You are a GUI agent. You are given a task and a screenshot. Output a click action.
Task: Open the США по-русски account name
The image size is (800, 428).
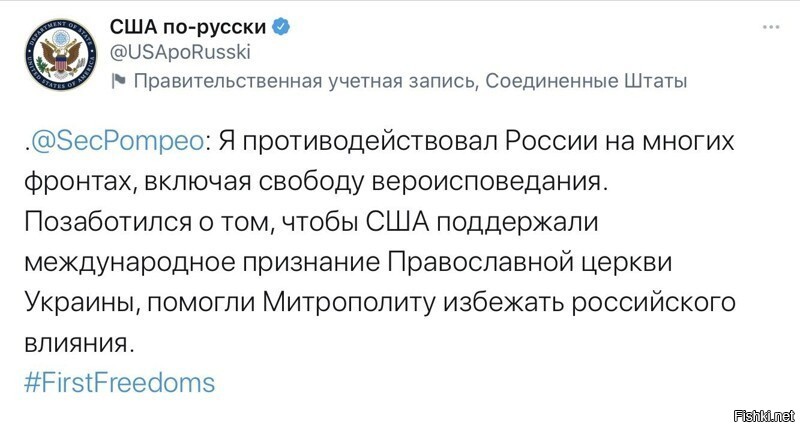[x=188, y=27]
